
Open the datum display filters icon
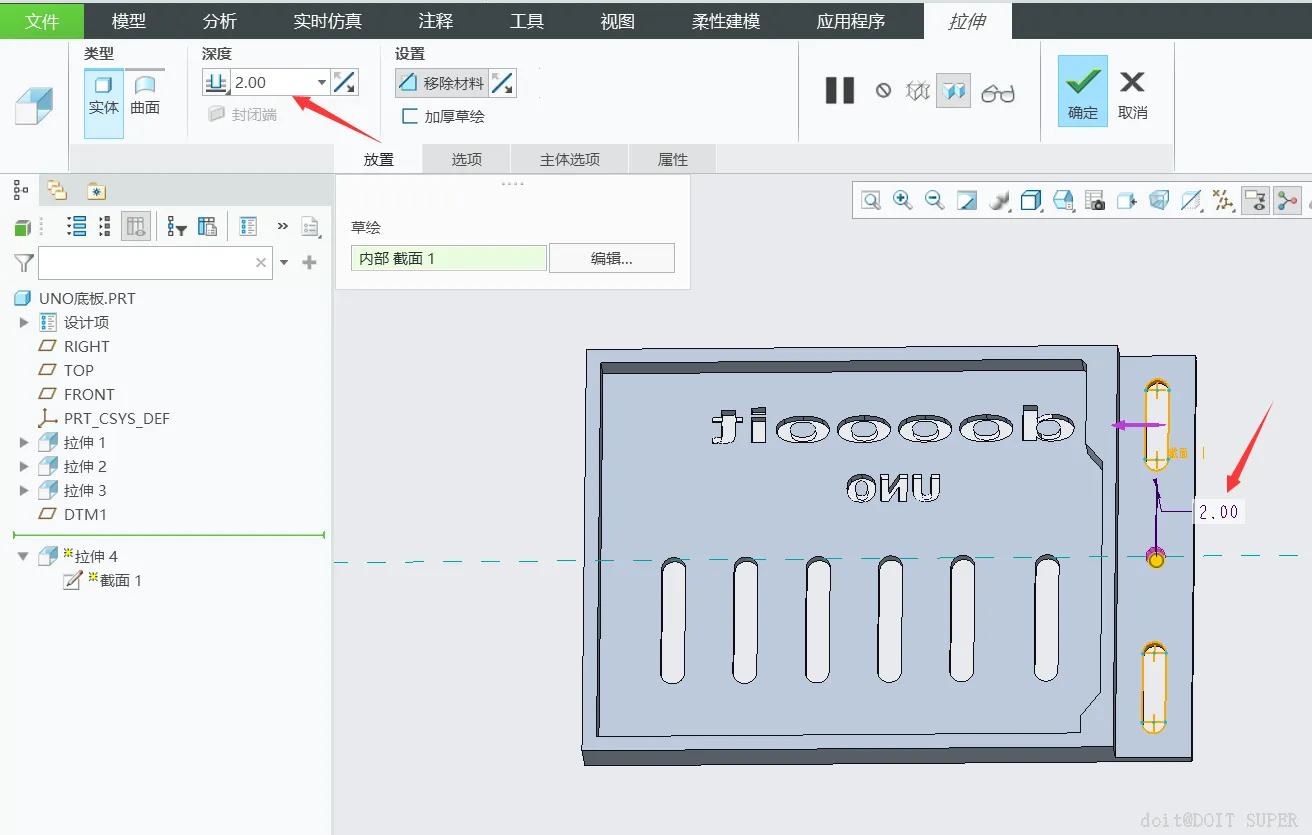(x=1223, y=201)
